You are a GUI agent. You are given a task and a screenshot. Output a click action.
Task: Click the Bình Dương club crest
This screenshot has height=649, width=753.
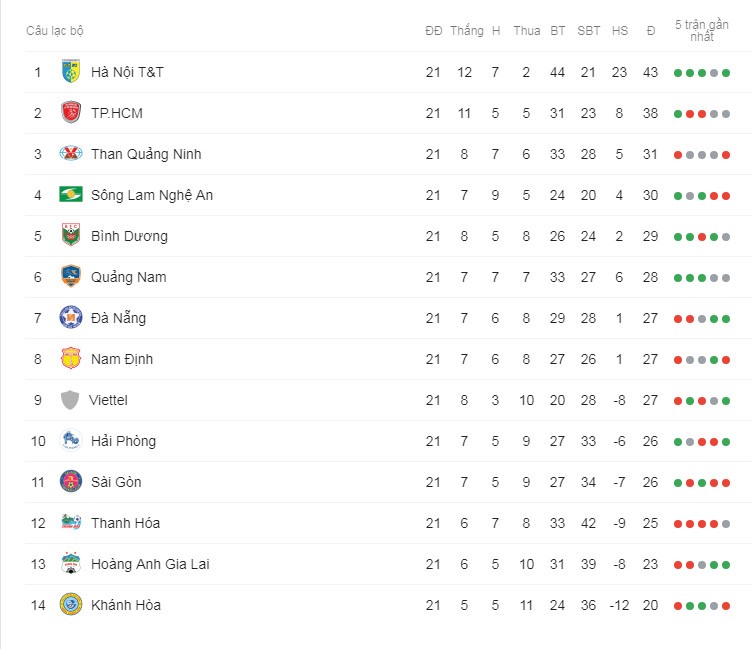point(71,235)
